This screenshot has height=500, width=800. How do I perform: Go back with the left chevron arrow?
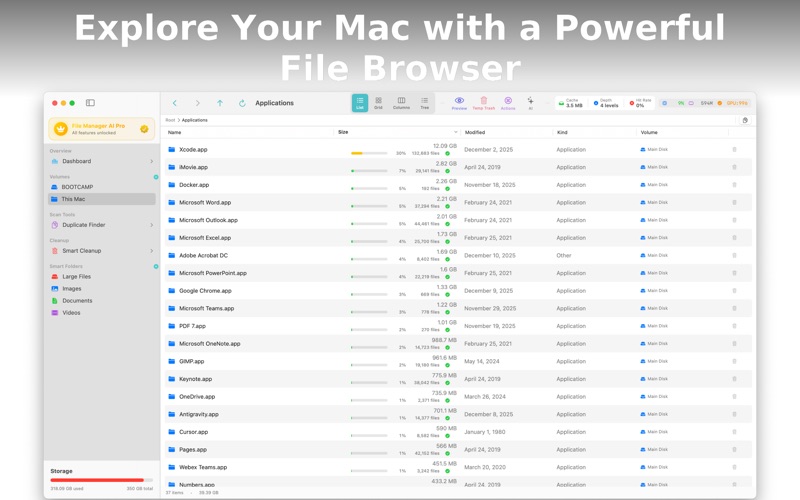pyautogui.click(x=174, y=103)
